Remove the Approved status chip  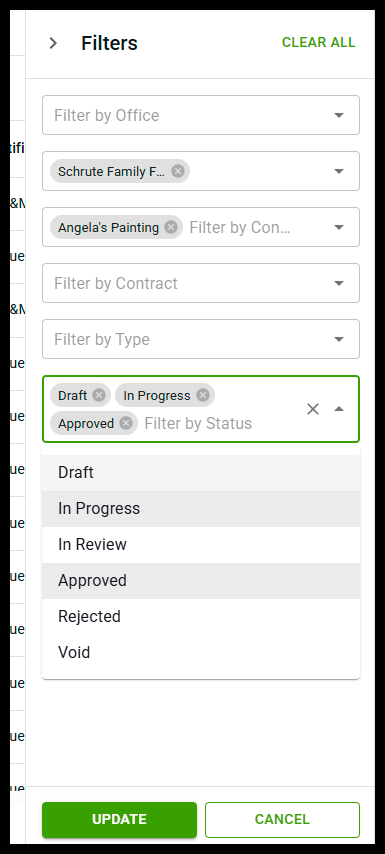click(126, 423)
